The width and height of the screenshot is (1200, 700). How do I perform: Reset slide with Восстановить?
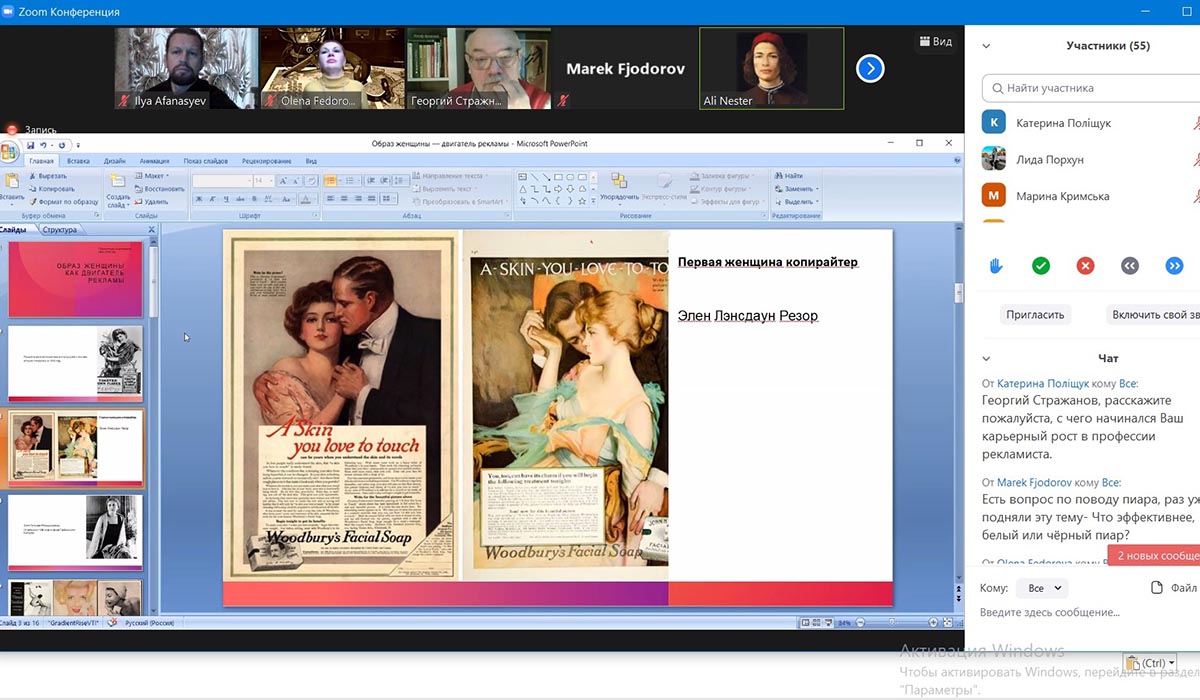tap(158, 189)
